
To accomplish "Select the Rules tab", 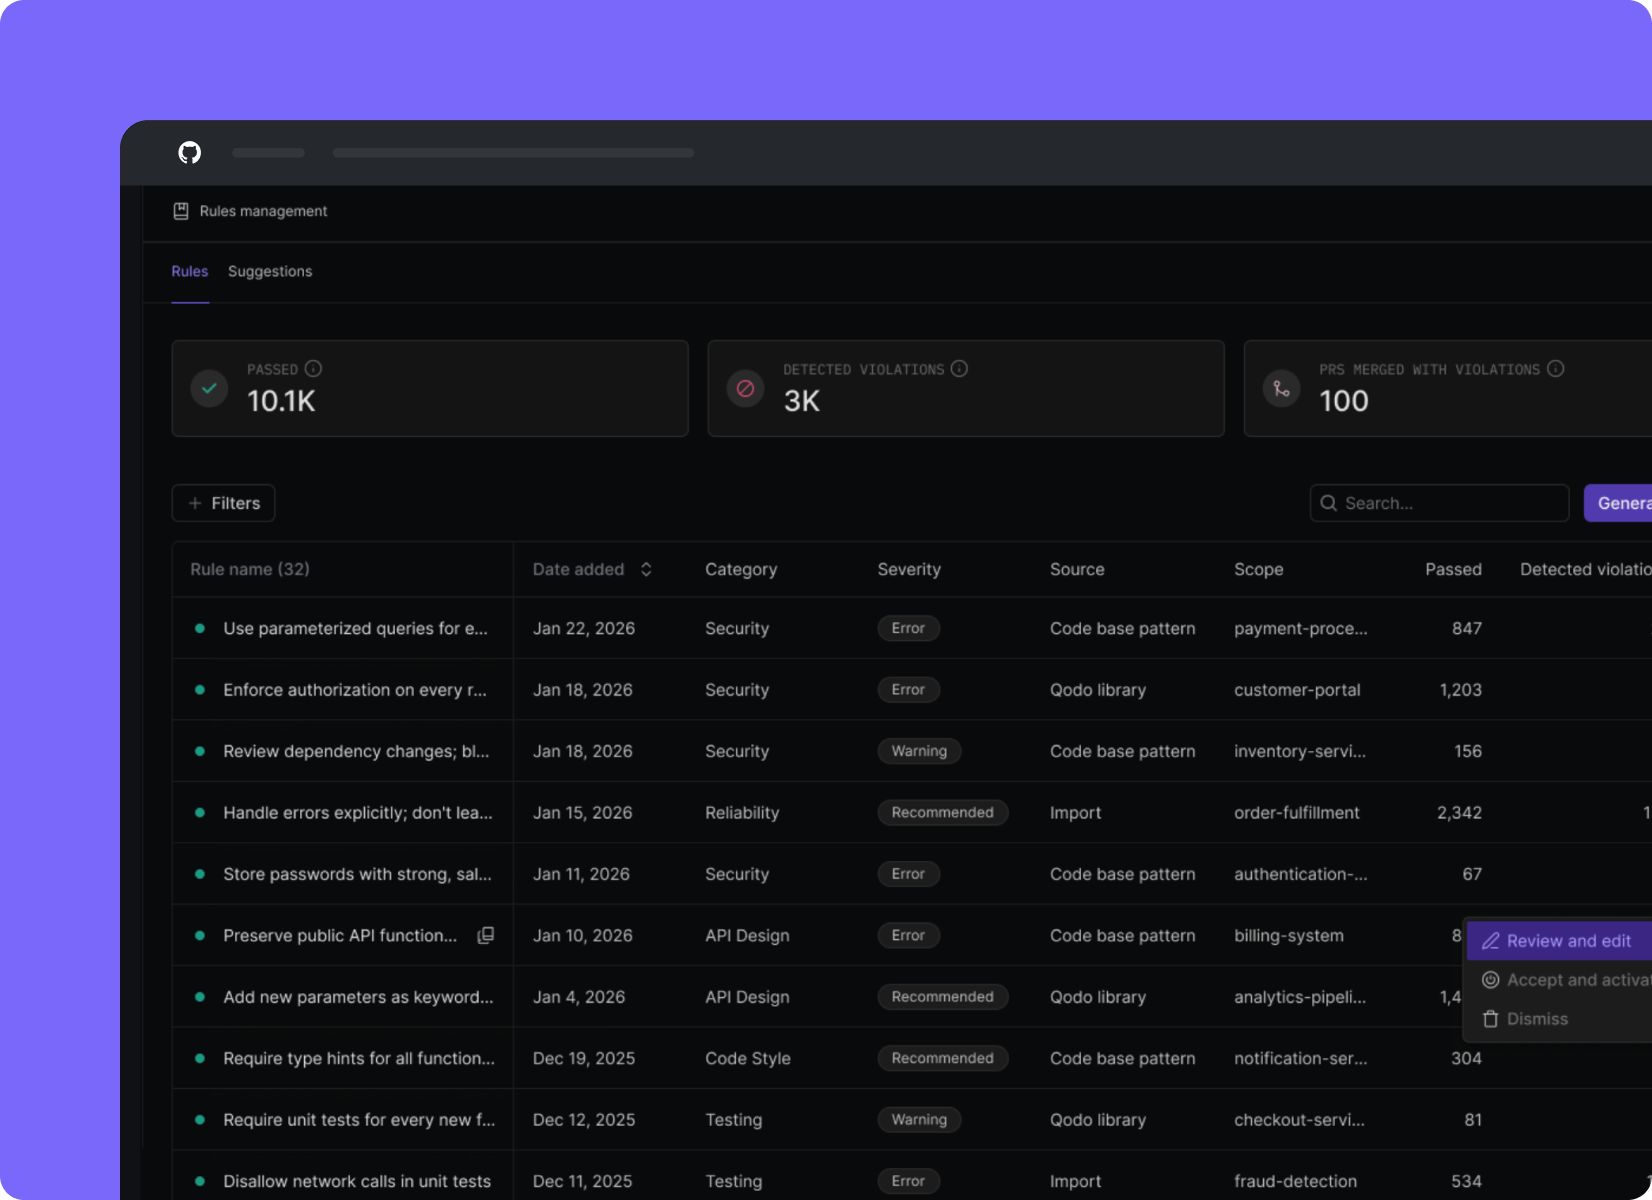I will coord(189,271).
